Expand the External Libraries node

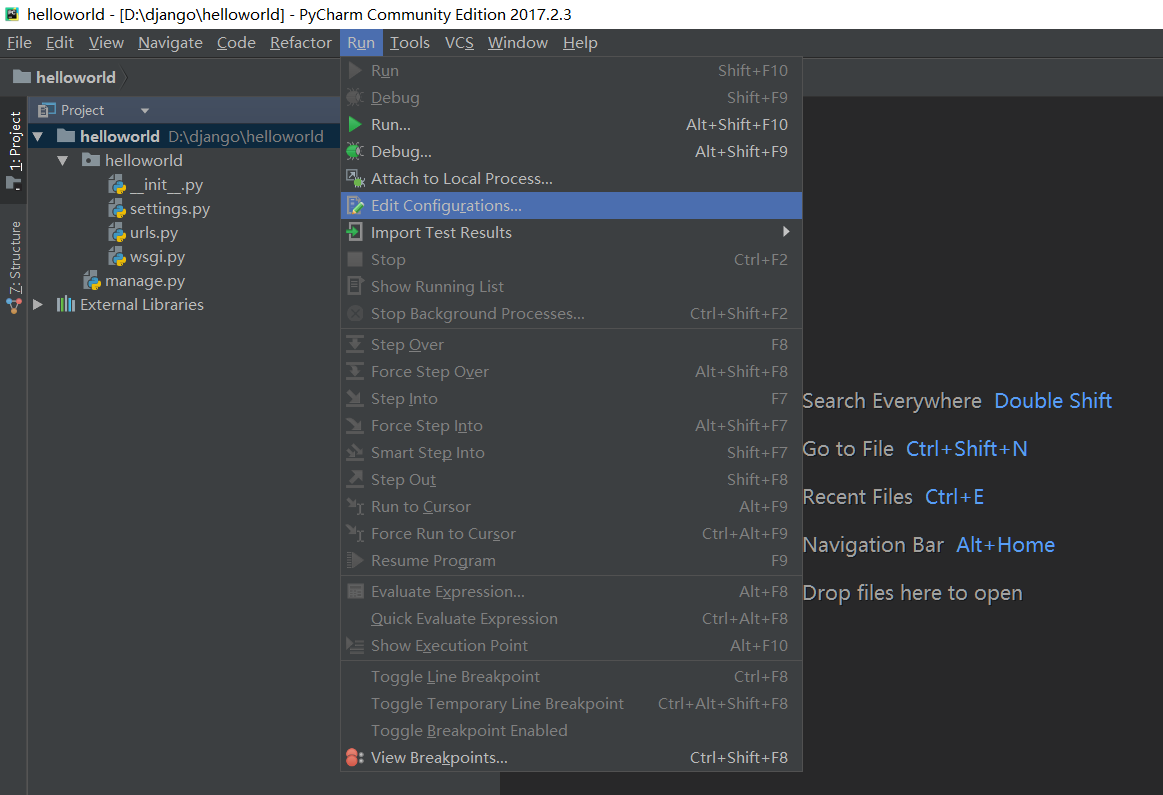(38, 305)
